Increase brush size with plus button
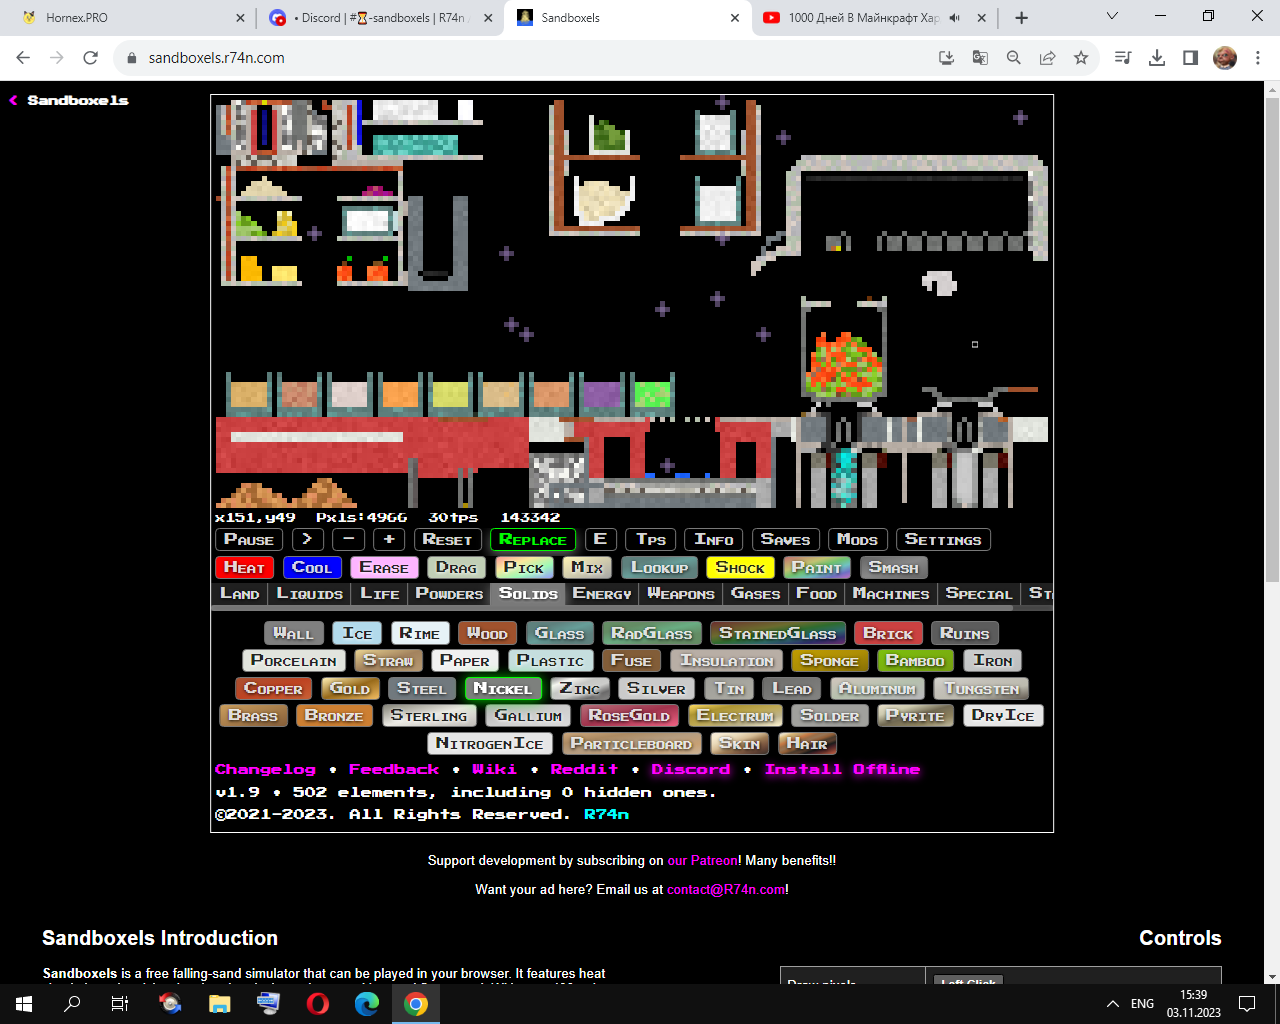 389,540
